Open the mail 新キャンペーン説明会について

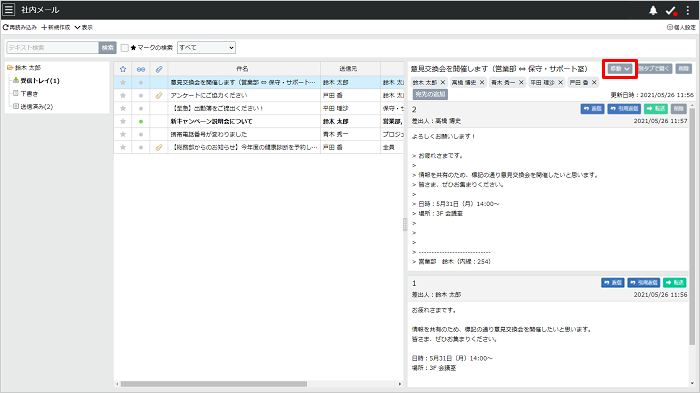tap(211, 121)
